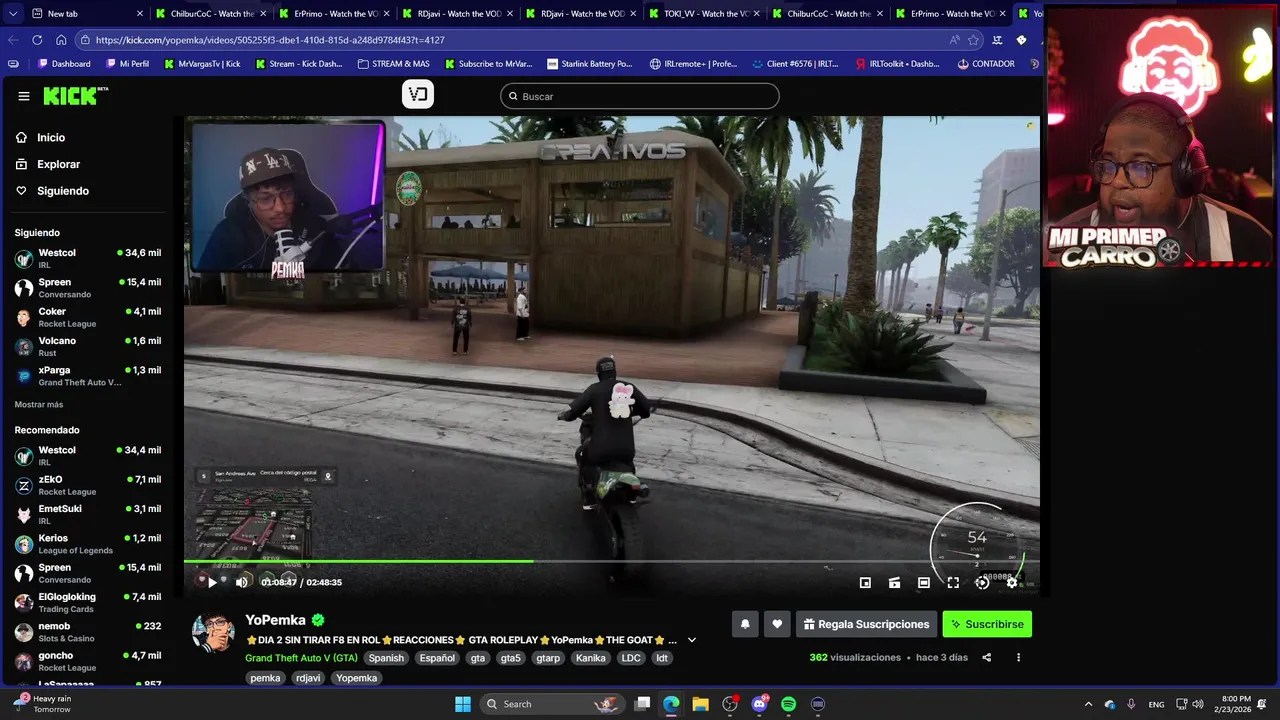Click the Español tag

coord(437,658)
